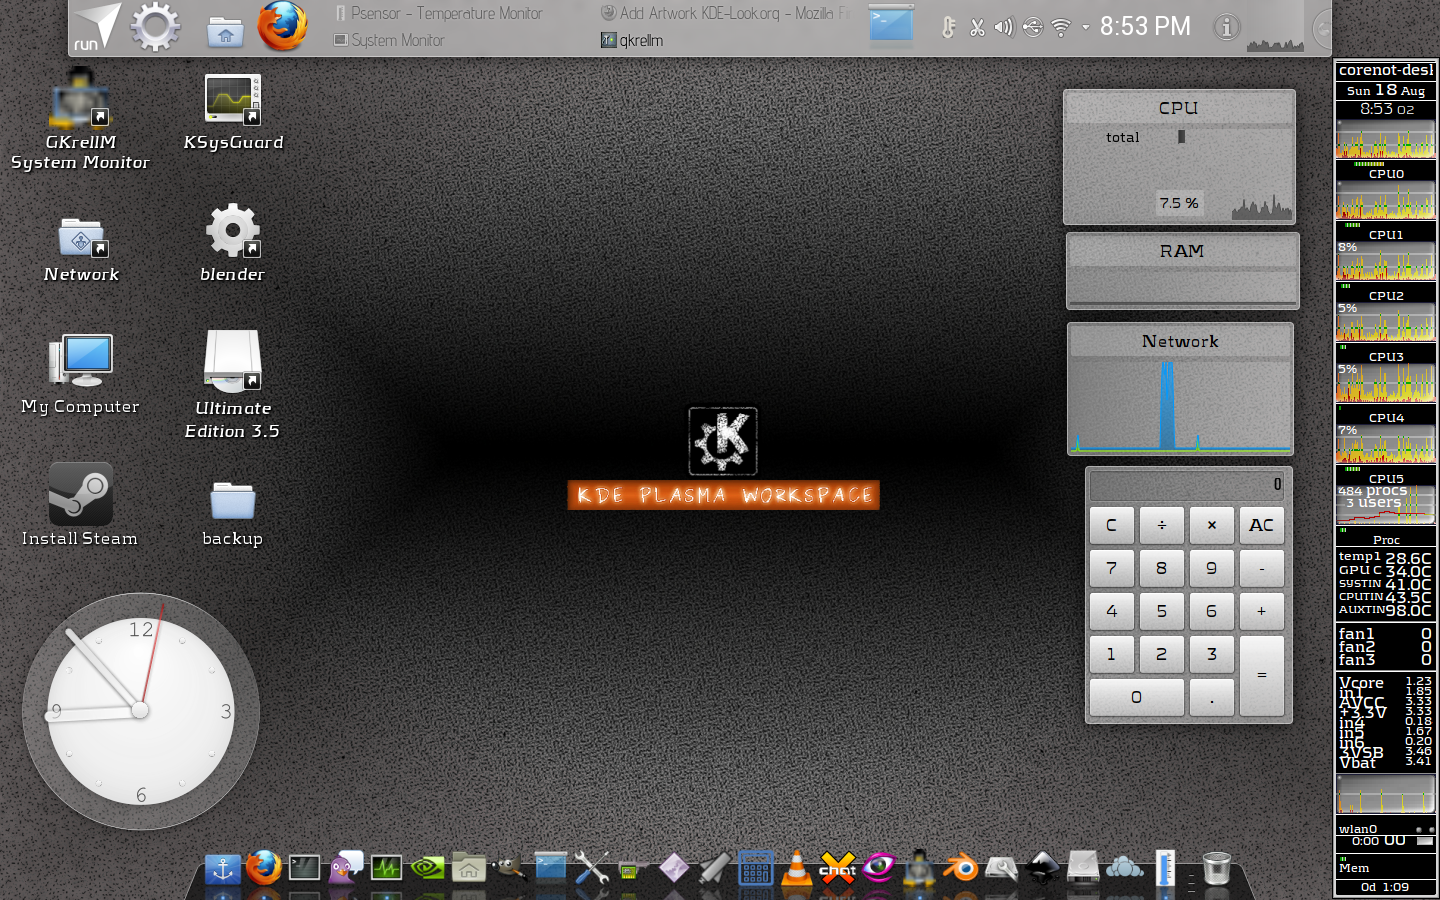Click the calculator decimal point key
The width and height of the screenshot is (1440, 900).
[1212, 697]
